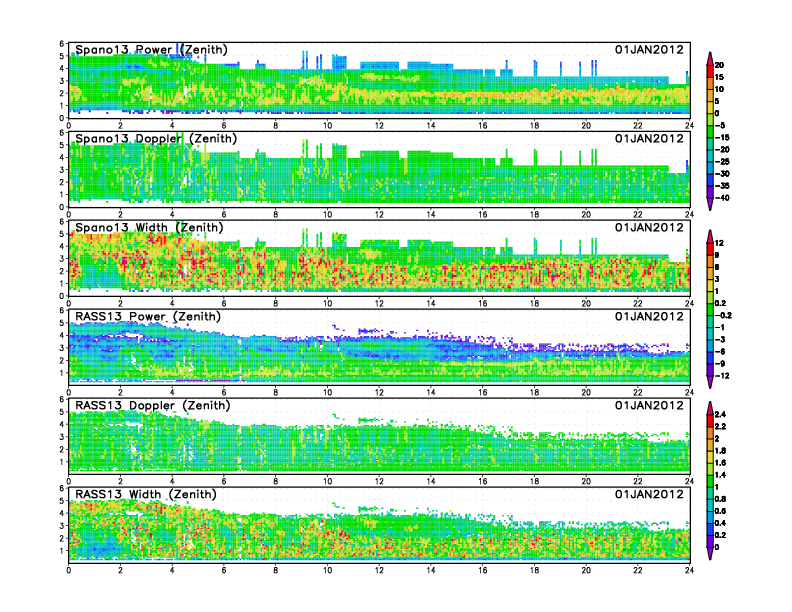Click the hour 24 tick label under the RASS13 Width plot

pyautogui.click(x=689, y=570)
